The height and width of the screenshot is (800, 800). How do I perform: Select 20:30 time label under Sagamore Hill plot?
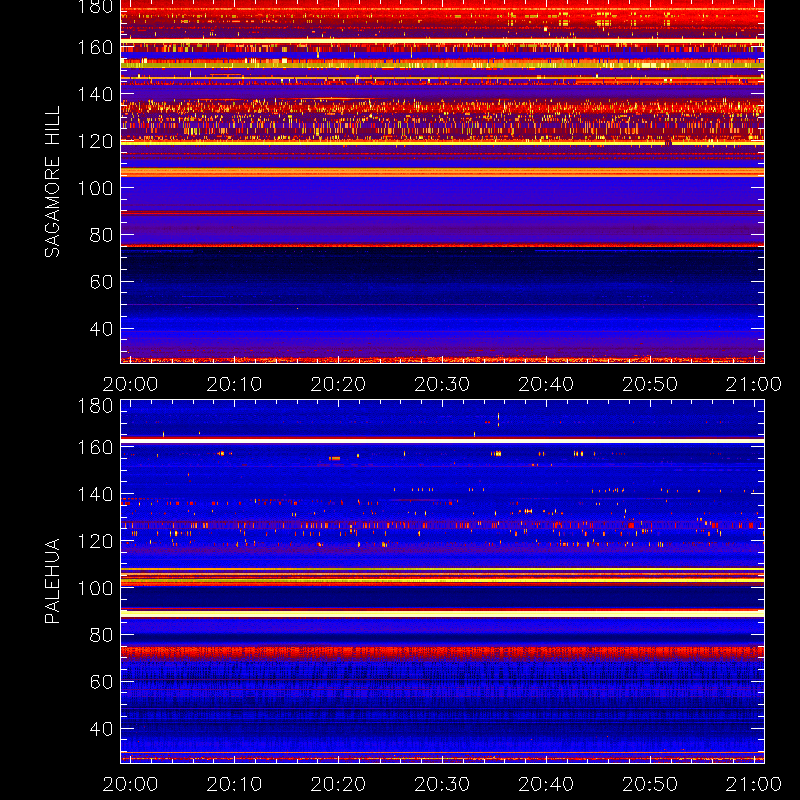tap(442, 384)
